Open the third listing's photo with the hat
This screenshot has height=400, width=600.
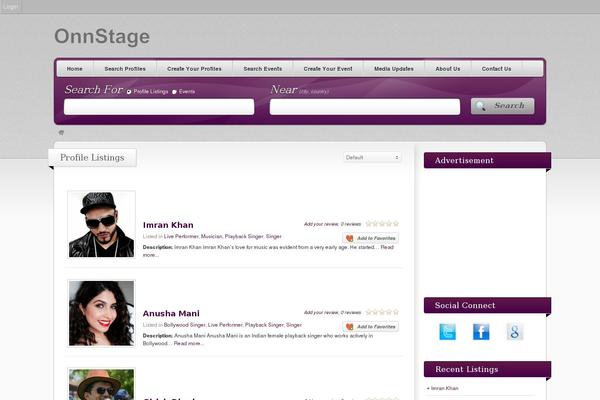coord(101,384)
